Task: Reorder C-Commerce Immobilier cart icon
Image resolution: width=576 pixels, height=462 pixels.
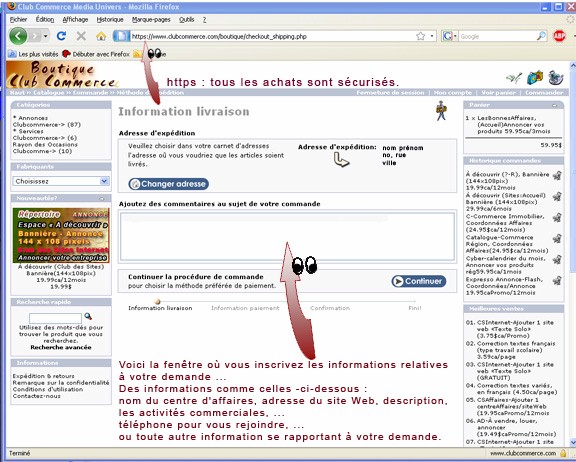Action: (557, 217)
